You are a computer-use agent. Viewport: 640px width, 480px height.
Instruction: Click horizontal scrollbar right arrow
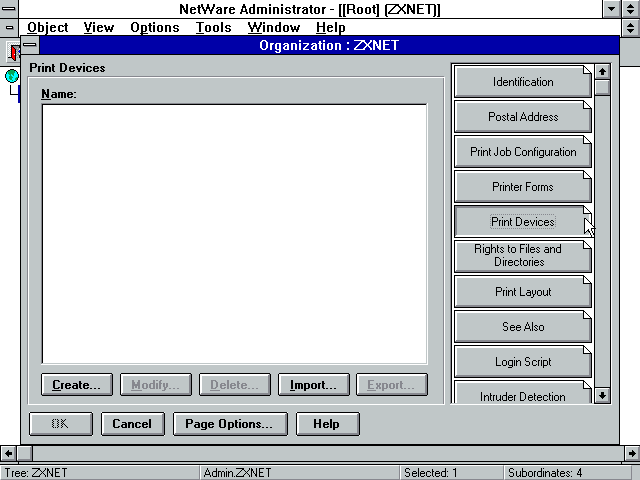click(x=632, y=453)
